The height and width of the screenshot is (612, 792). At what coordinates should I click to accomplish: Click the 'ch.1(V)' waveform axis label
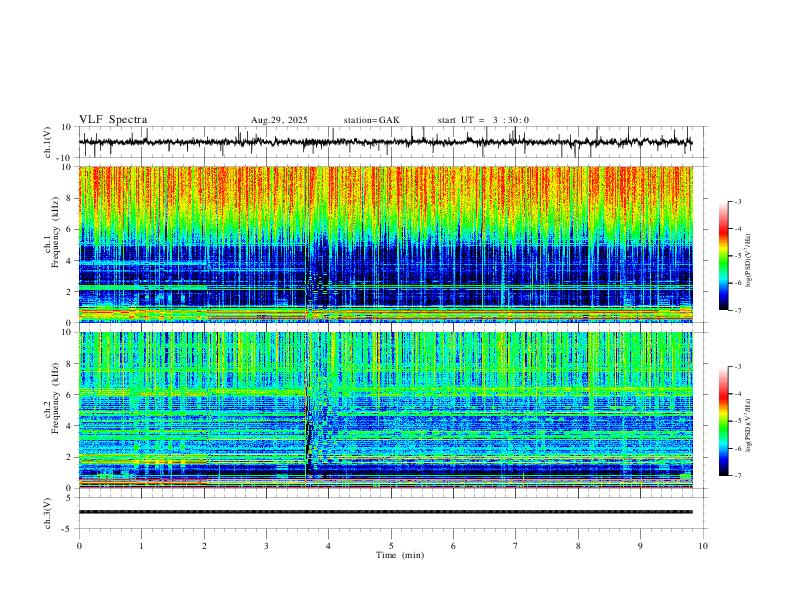(48, 142)
